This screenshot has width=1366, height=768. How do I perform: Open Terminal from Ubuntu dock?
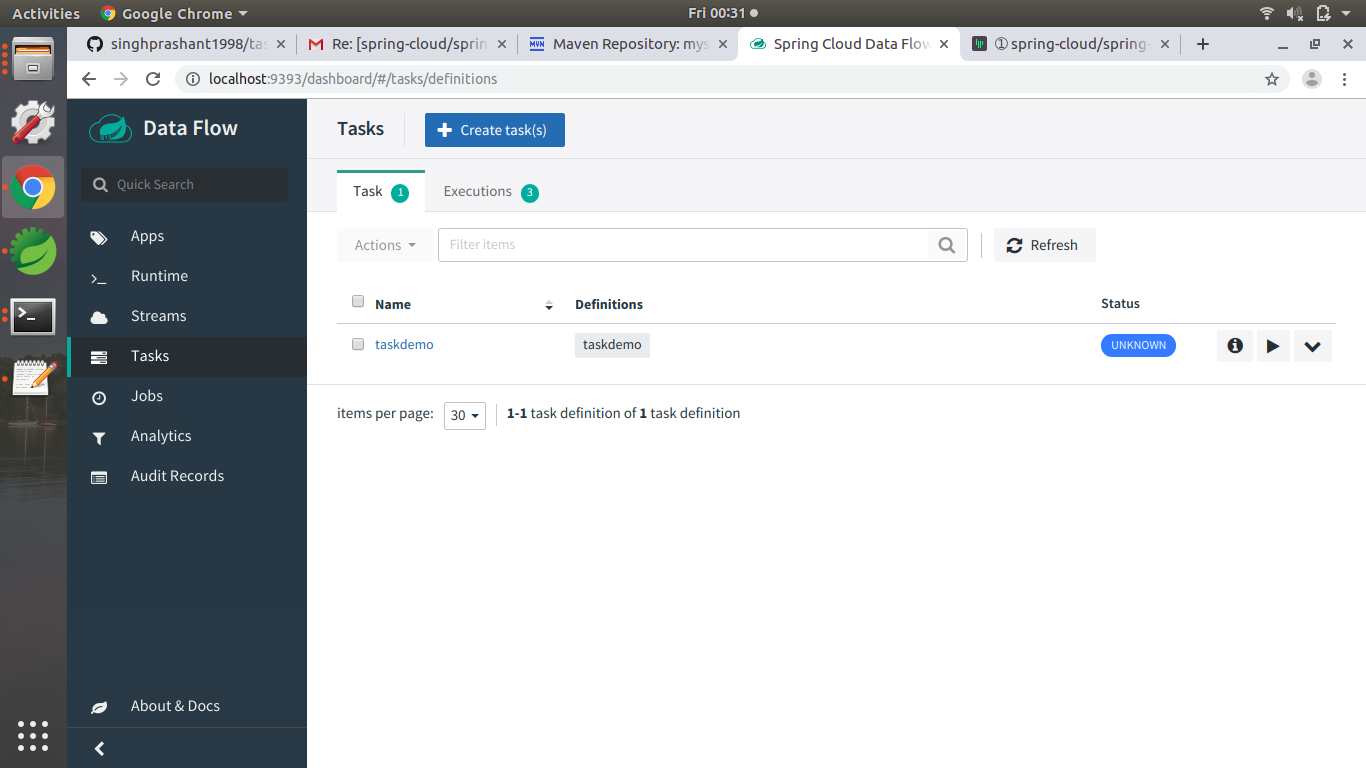(33, 317)
